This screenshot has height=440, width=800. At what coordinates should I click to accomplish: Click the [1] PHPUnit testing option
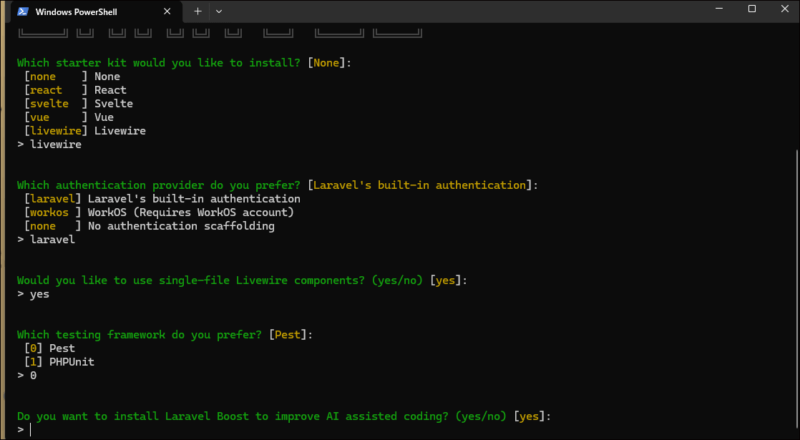coord(58,361)
